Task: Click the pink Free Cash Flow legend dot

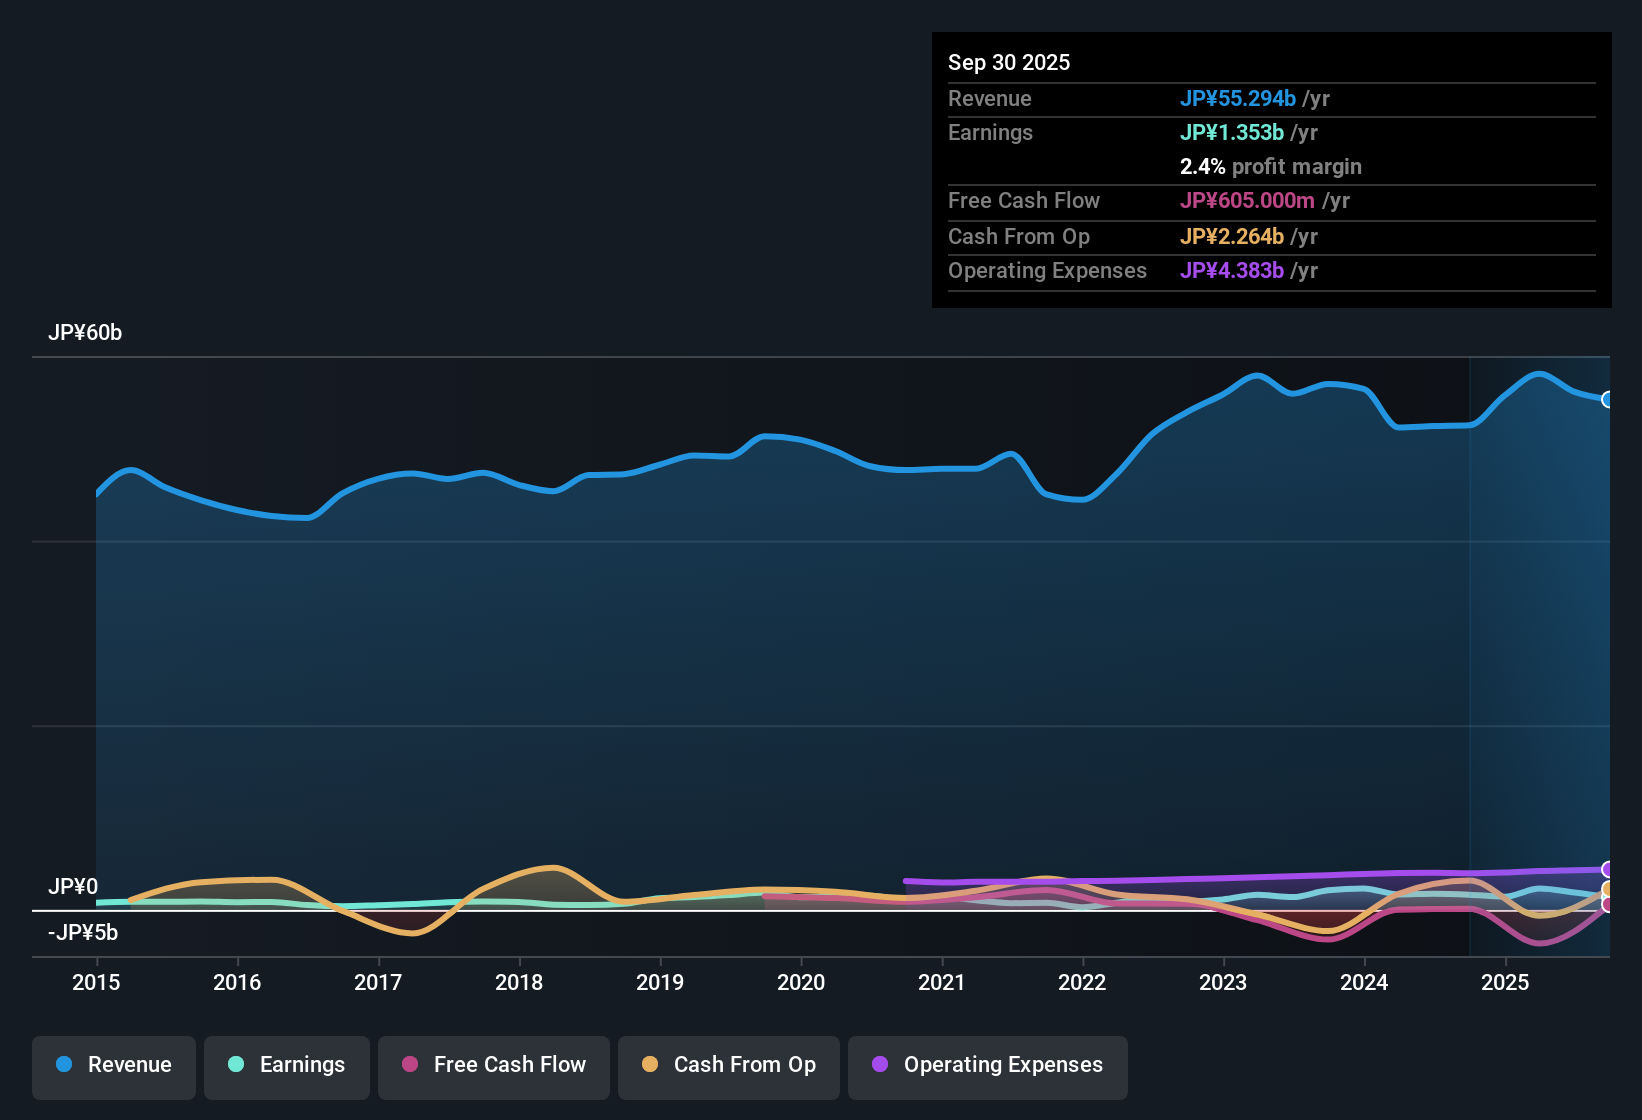Action: click(410, 1065)
